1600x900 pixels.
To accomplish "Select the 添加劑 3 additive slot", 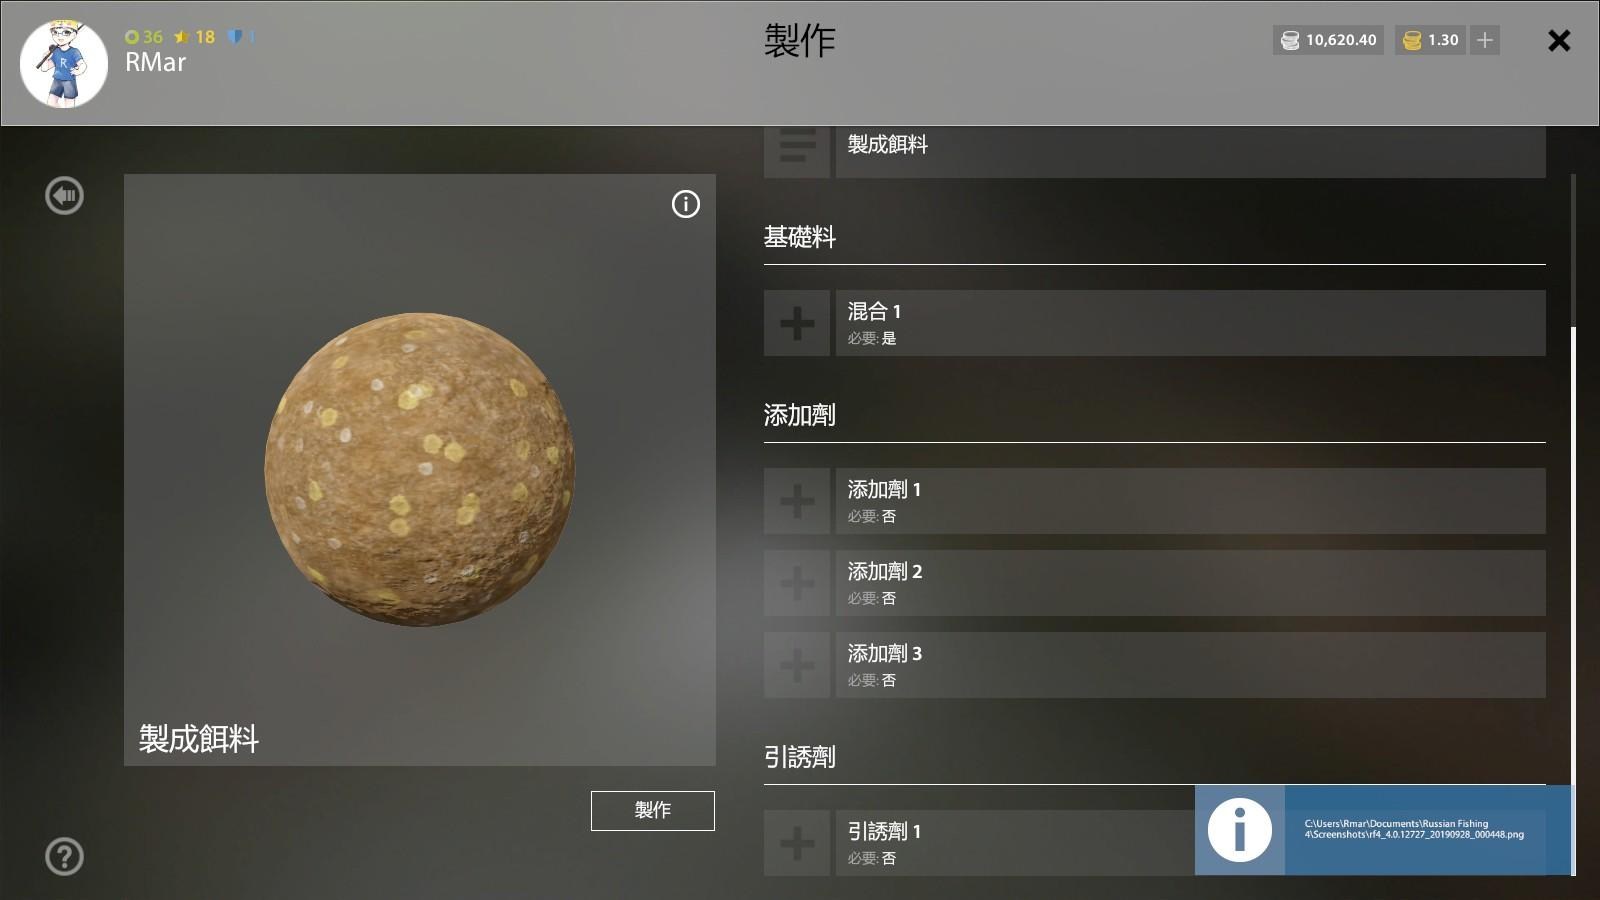I will 1190,665.
